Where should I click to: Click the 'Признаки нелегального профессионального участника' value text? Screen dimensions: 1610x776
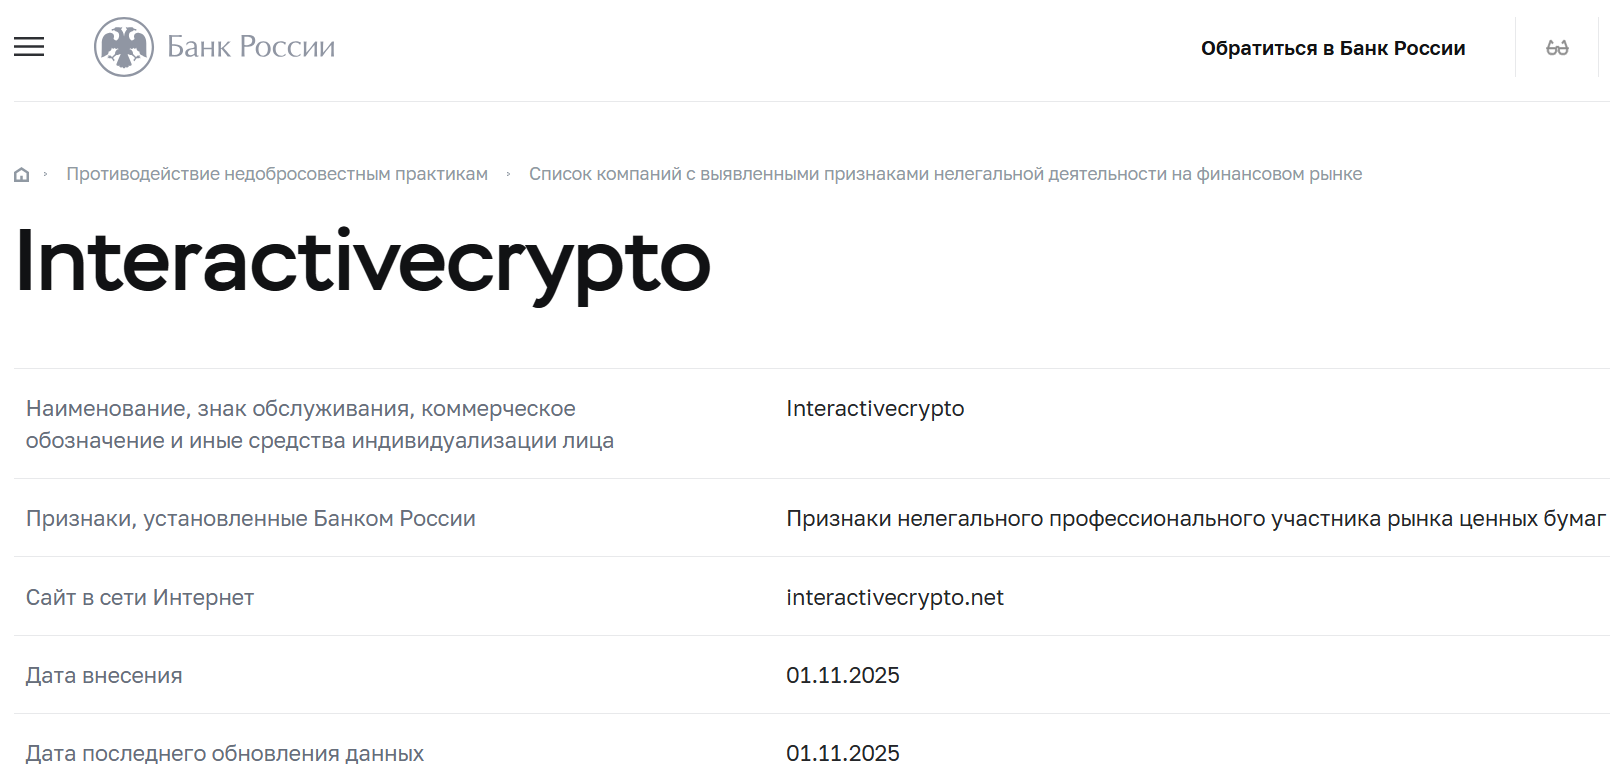pos(1190,518)
